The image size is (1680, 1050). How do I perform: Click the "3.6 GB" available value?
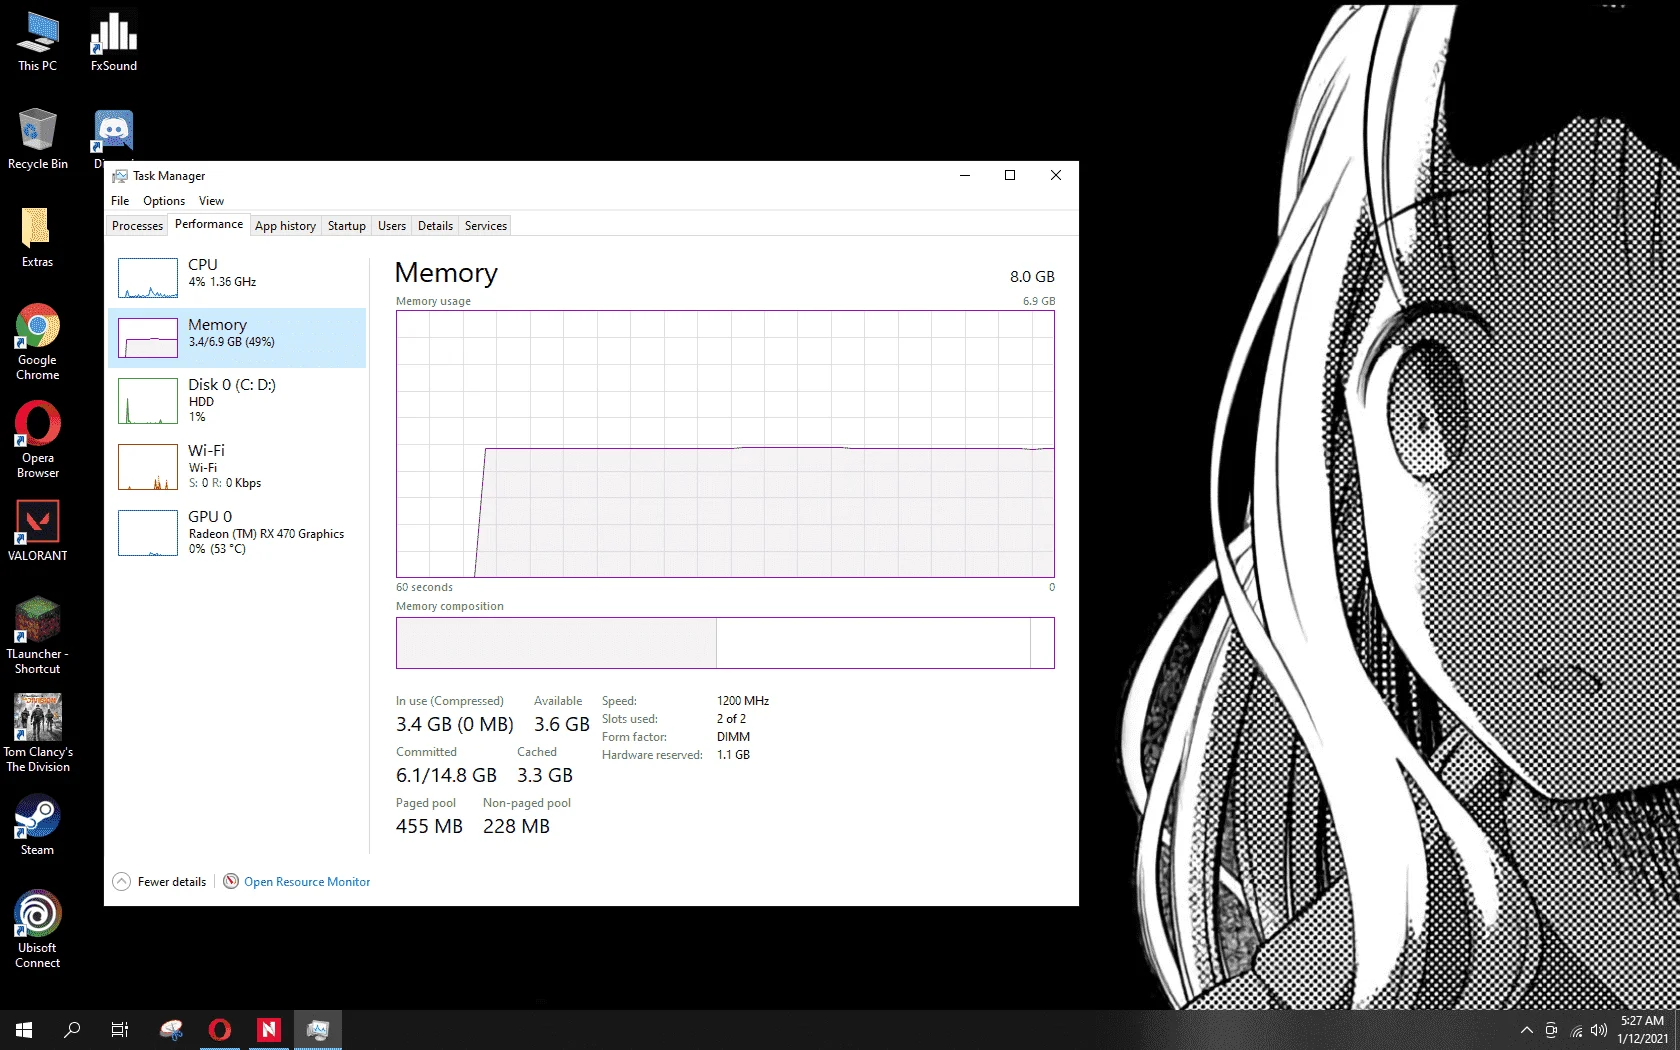click(x=562, y=724)
